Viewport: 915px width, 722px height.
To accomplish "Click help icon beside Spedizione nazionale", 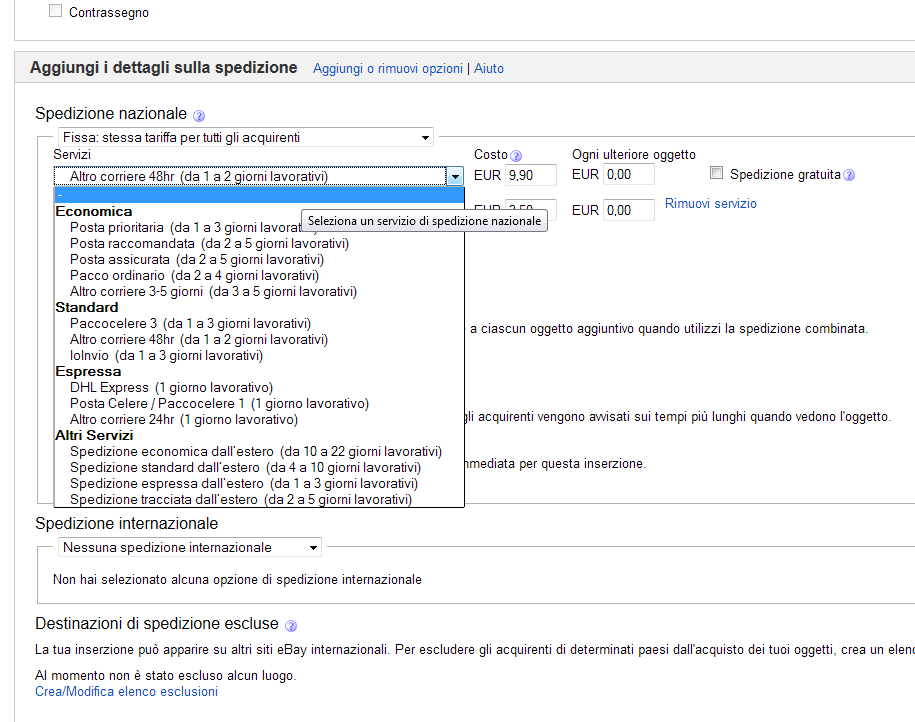I will click(199, 116).
